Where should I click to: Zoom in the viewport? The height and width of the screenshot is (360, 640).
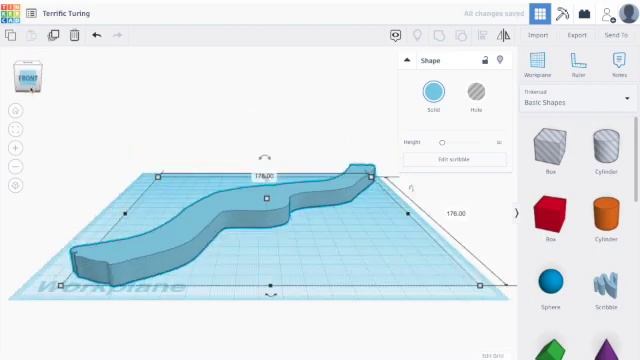(16, 148)
